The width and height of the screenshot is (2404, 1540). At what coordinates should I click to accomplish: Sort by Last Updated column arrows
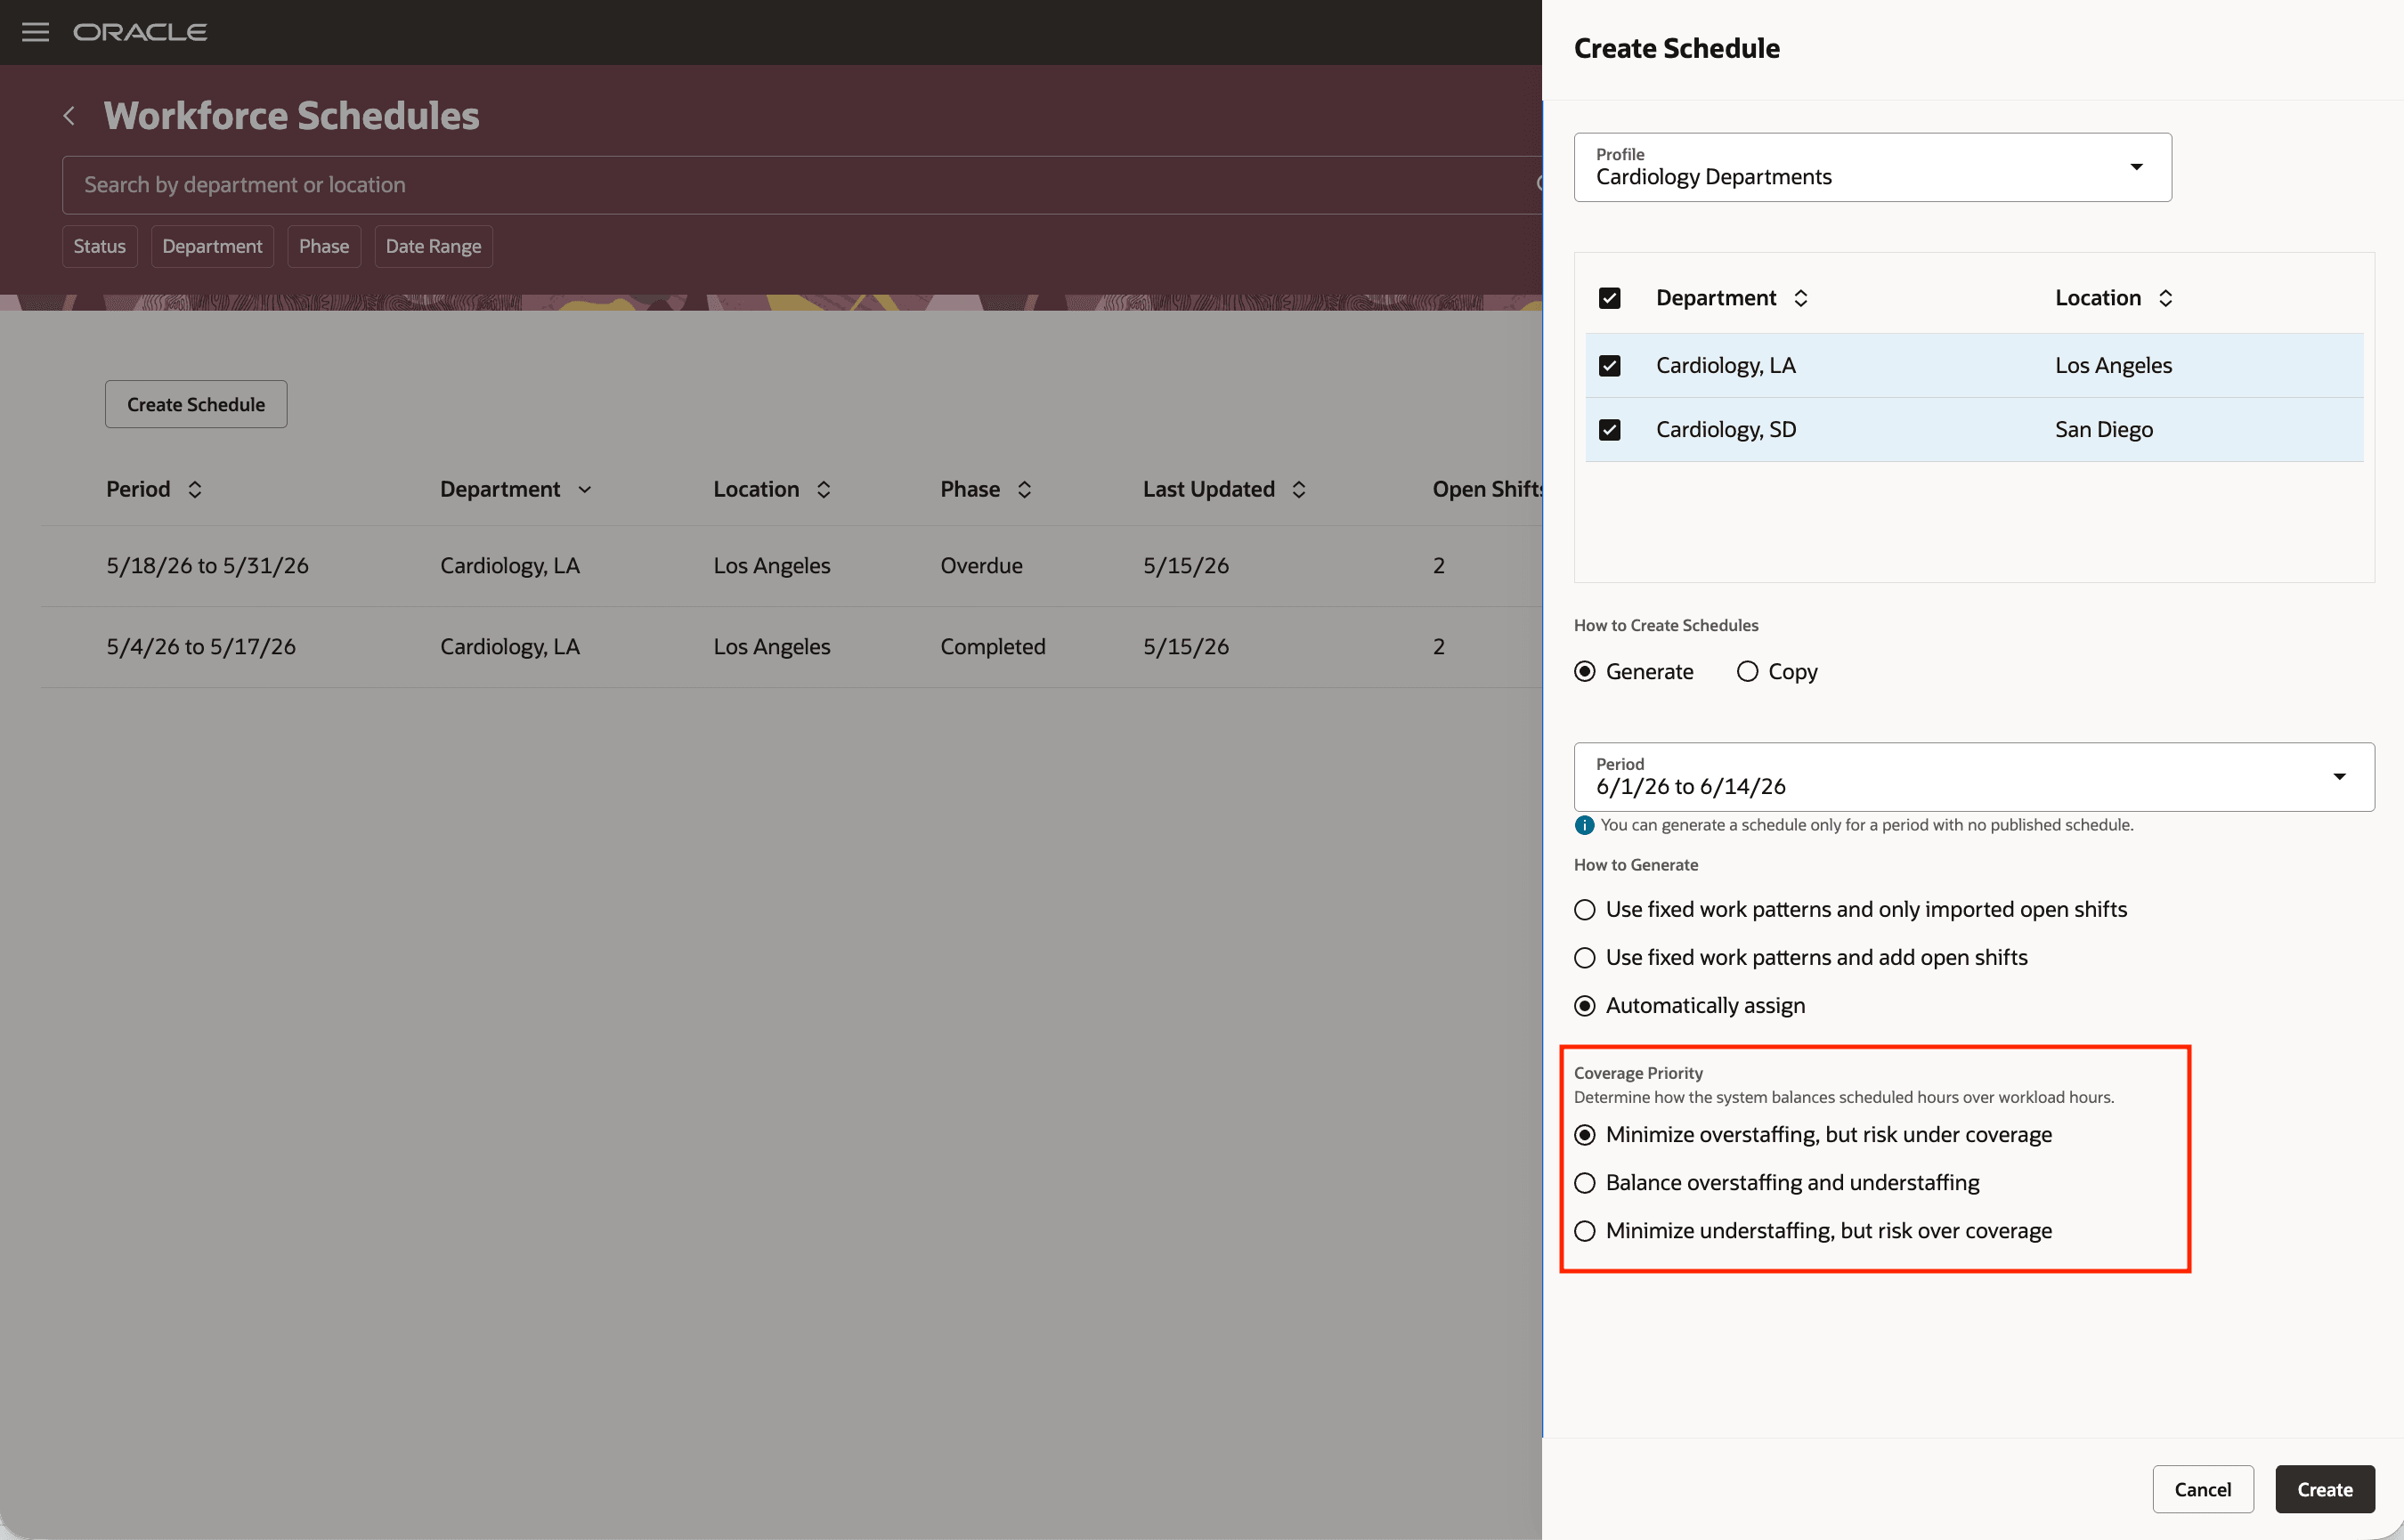coord(1298,489)
